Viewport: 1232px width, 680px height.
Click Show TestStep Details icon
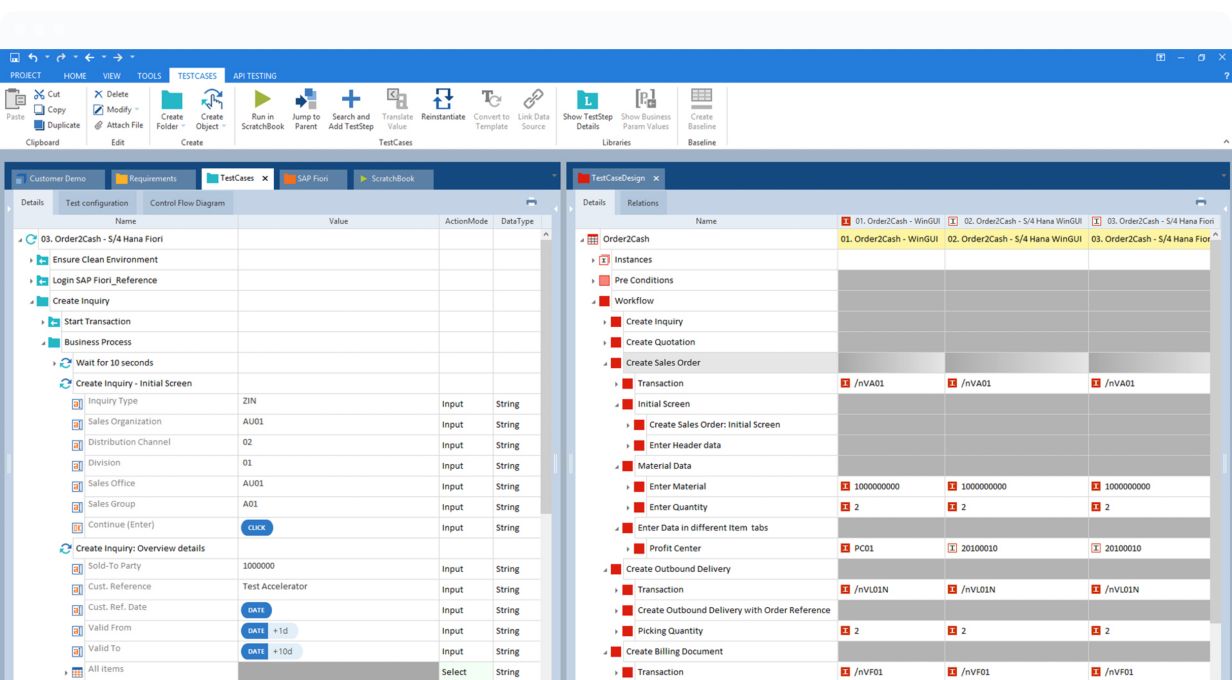587,100
